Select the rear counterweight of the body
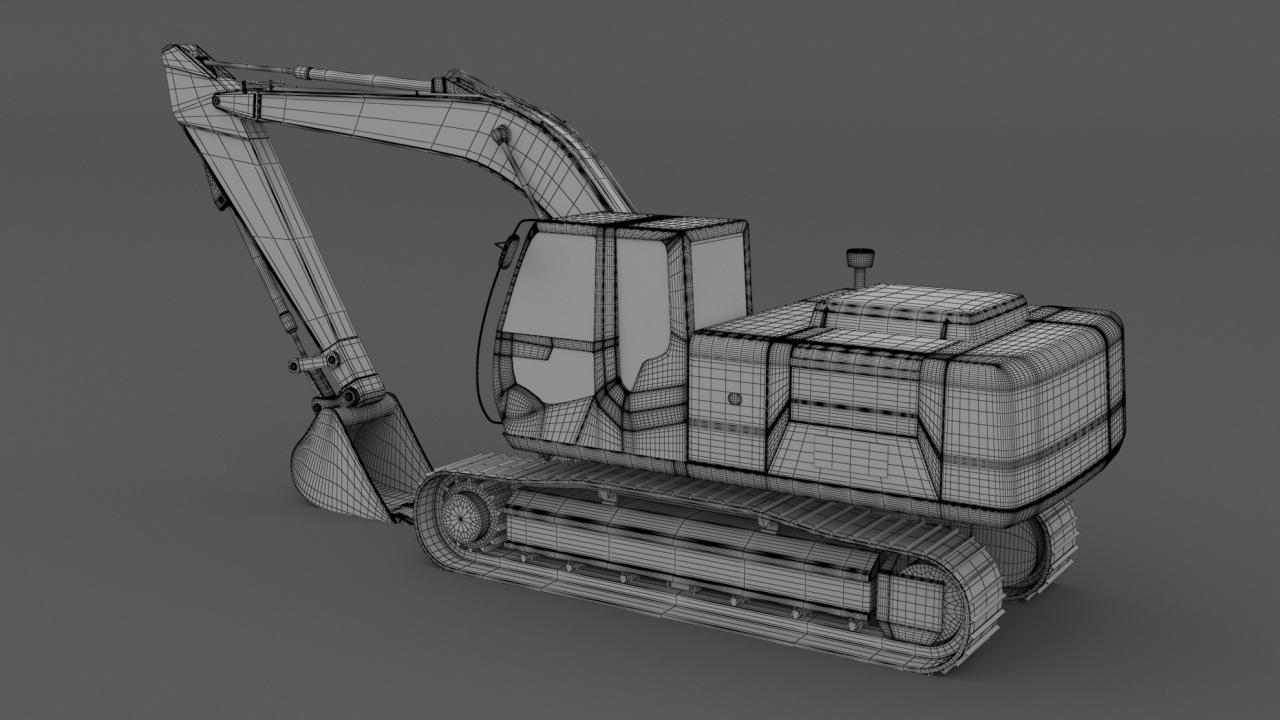 point(1030,420)
